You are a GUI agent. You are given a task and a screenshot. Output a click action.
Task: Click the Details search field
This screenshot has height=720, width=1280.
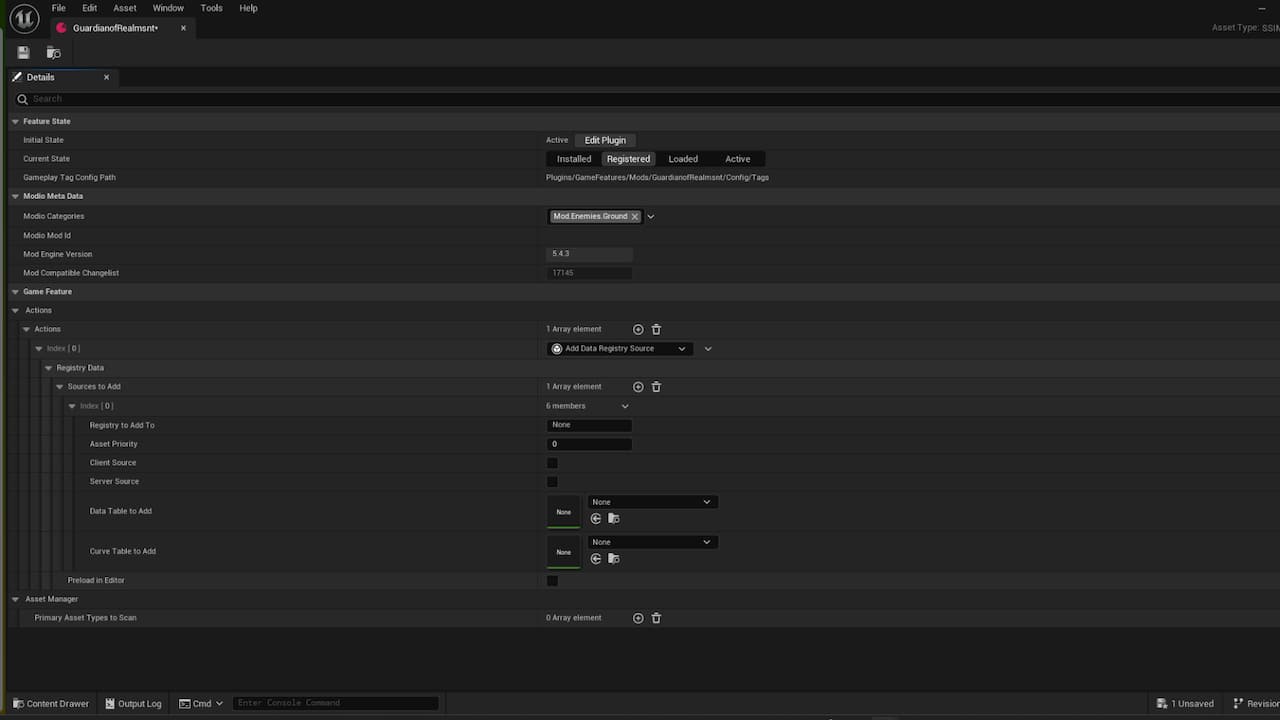(x=646, y=99)
